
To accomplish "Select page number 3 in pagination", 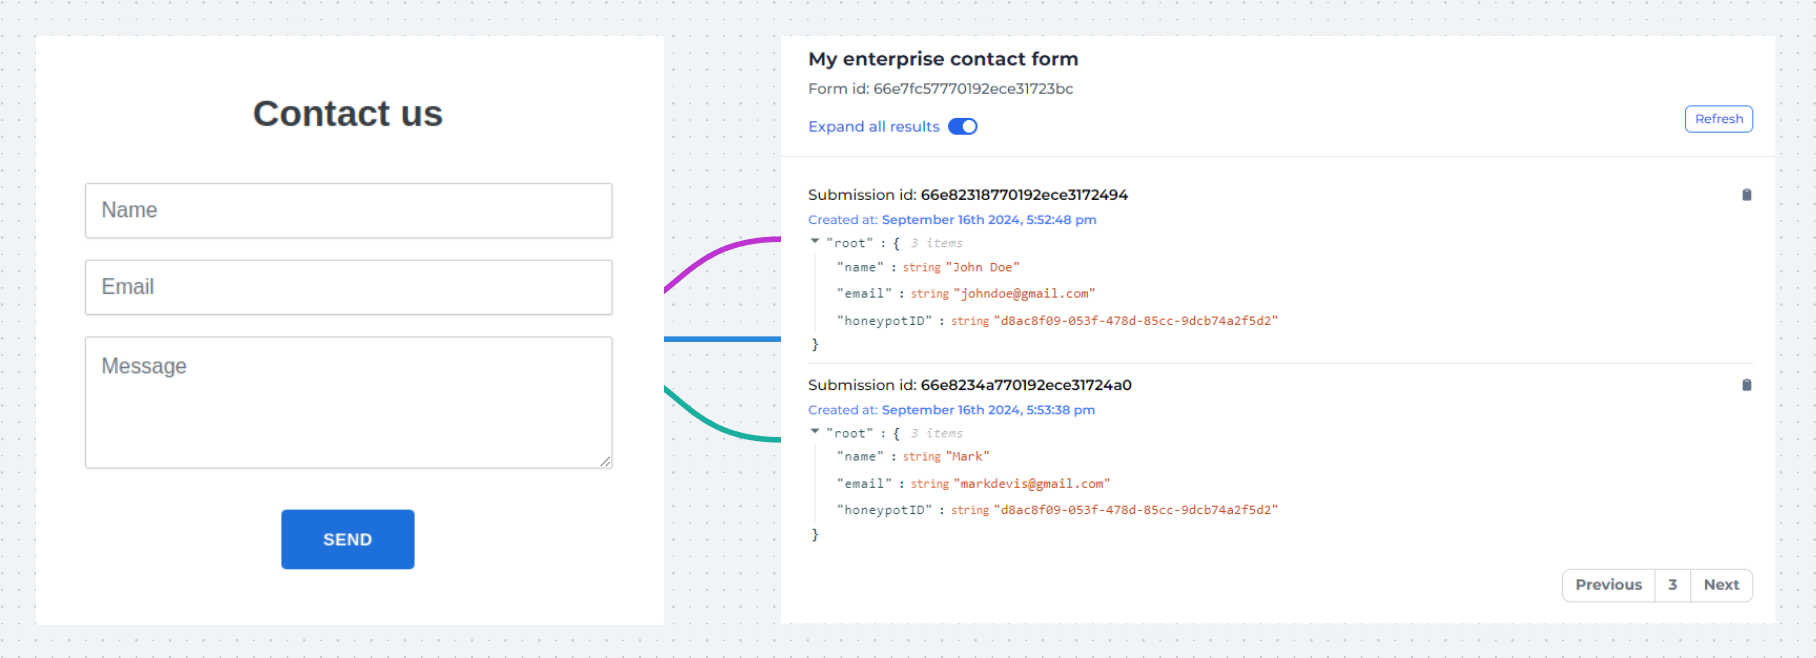I will click(x=1672, y=585).
